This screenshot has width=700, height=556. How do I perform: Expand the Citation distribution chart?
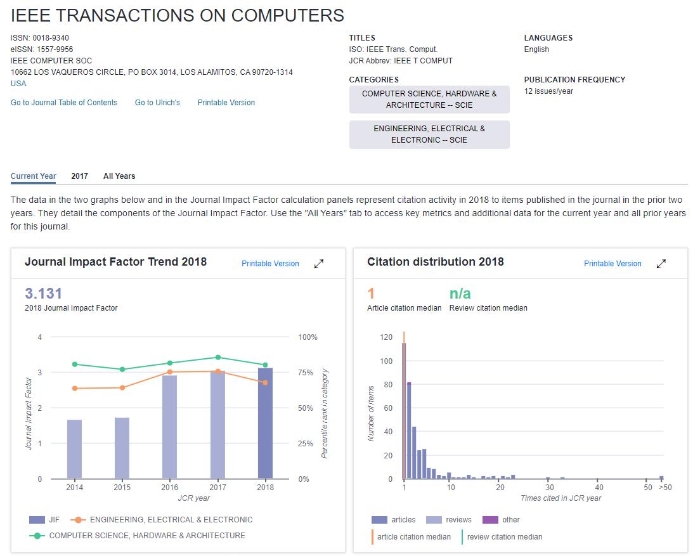pos(661,264)
